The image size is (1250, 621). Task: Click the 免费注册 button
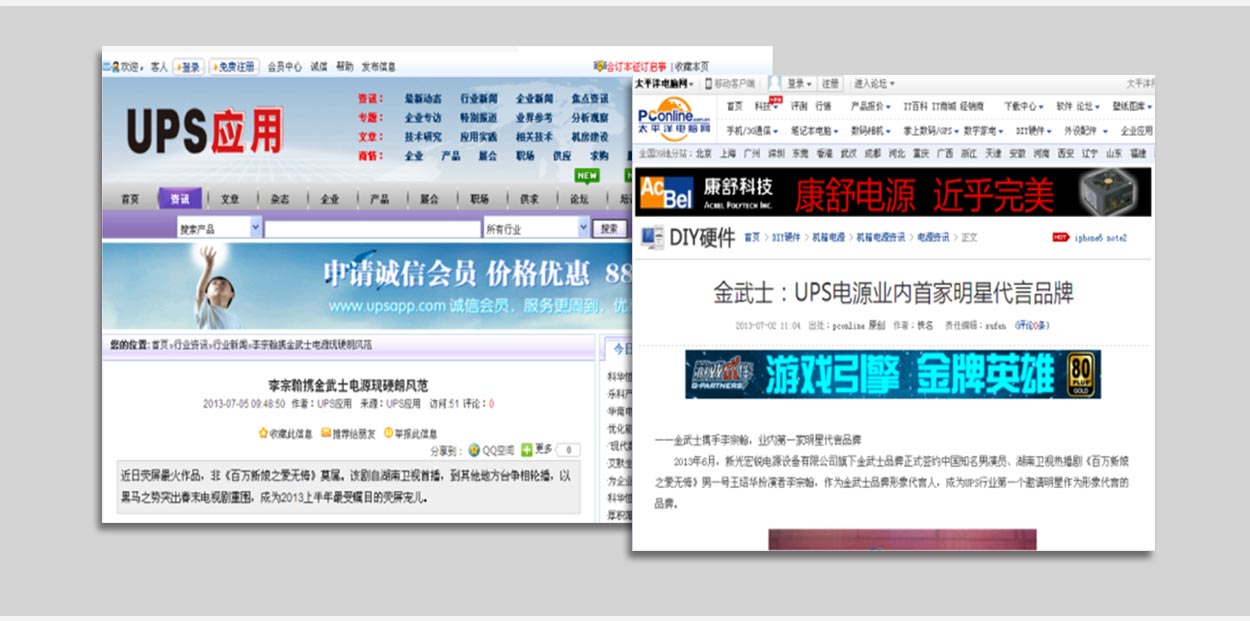tap(234, 67)
